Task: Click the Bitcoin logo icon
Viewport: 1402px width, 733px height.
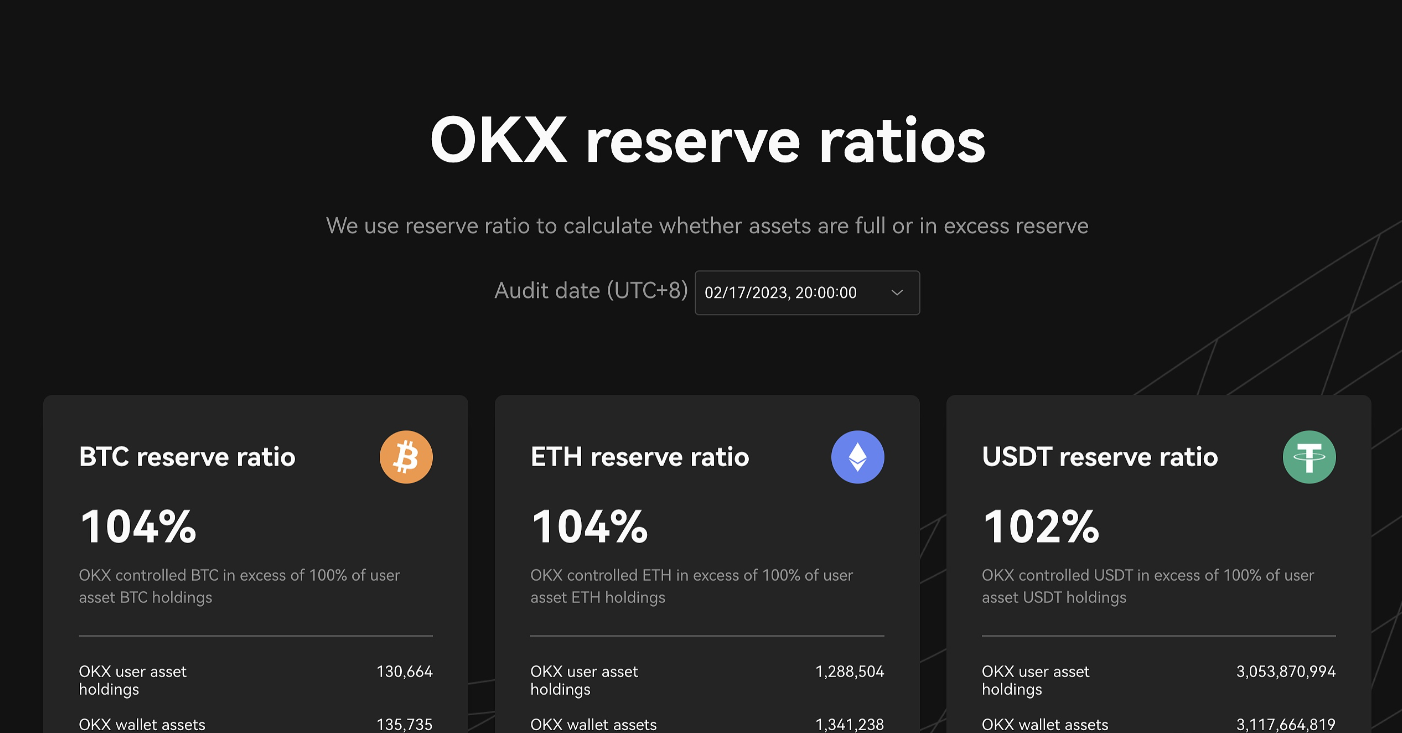Action: tap(406, 457)
